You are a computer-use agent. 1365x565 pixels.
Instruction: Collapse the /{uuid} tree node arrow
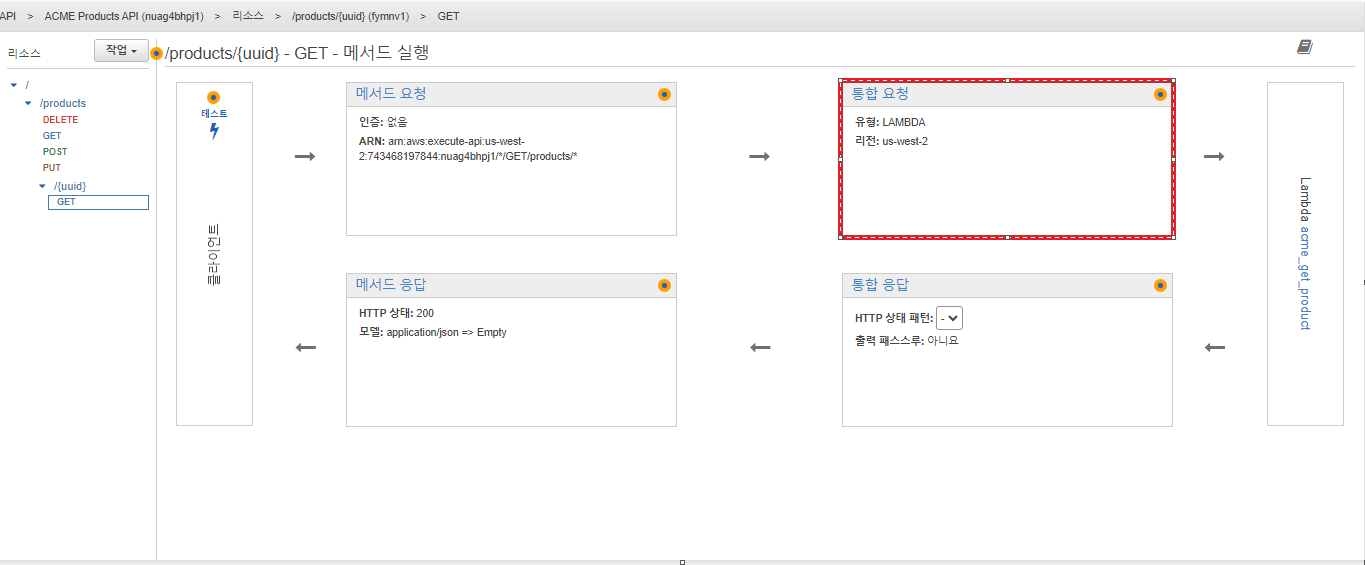pos(42,186)
